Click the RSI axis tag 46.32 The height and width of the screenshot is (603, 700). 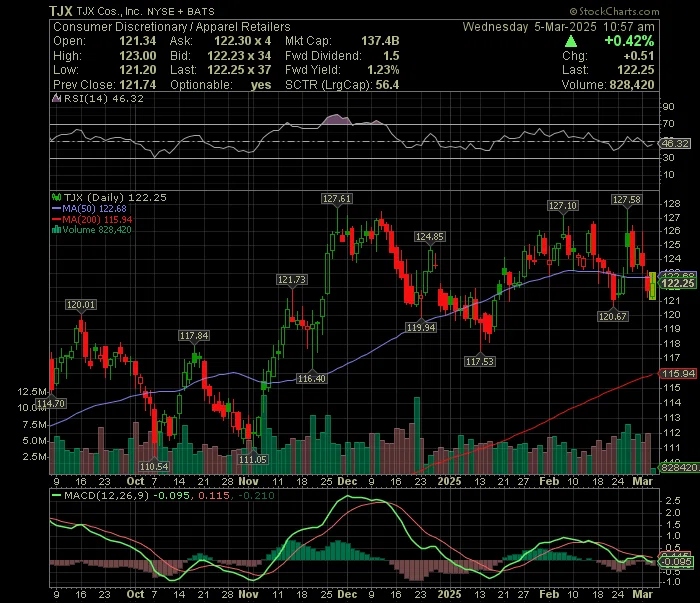675,144
